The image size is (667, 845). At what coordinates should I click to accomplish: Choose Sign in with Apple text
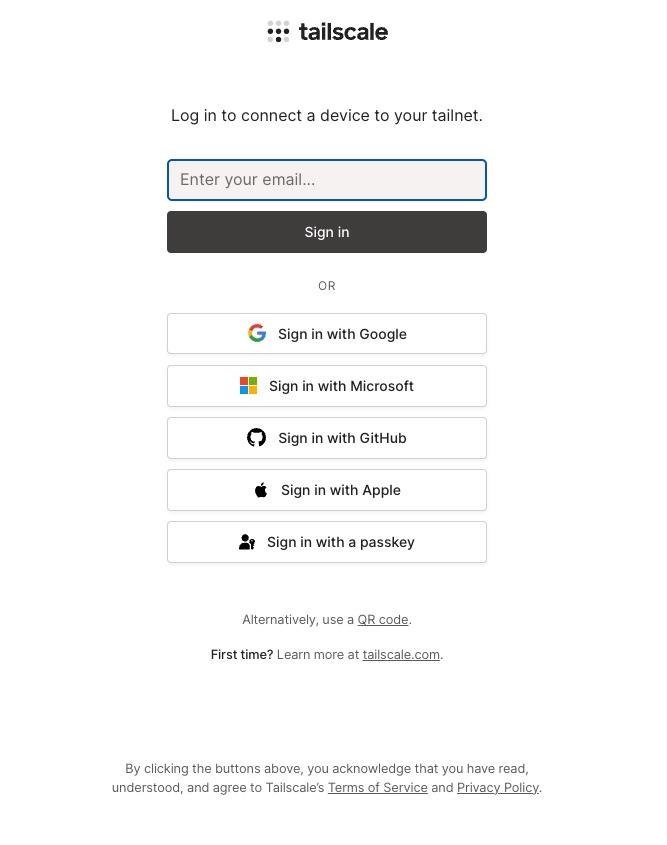tap(341, 490)
